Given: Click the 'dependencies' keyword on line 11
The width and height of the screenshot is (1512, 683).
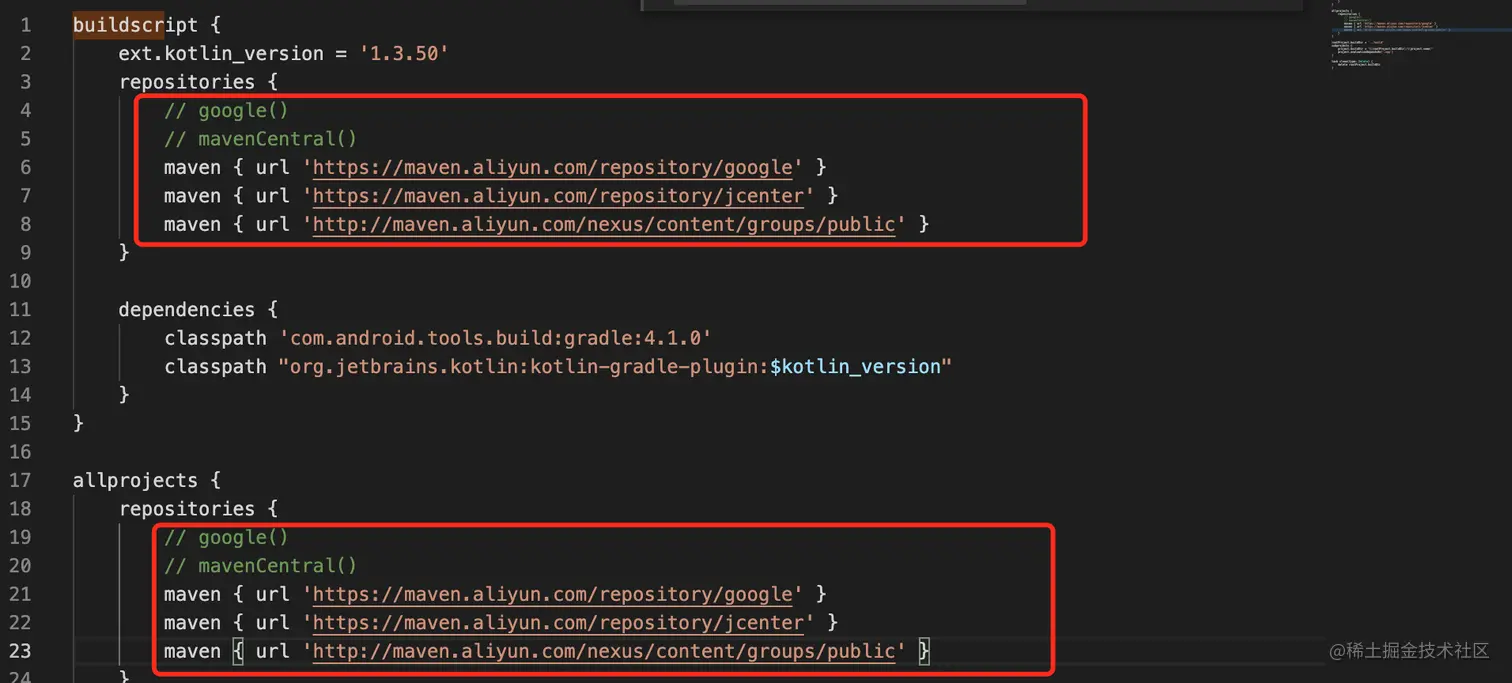Looking at the screenshot, I should (x=187, y=309).
